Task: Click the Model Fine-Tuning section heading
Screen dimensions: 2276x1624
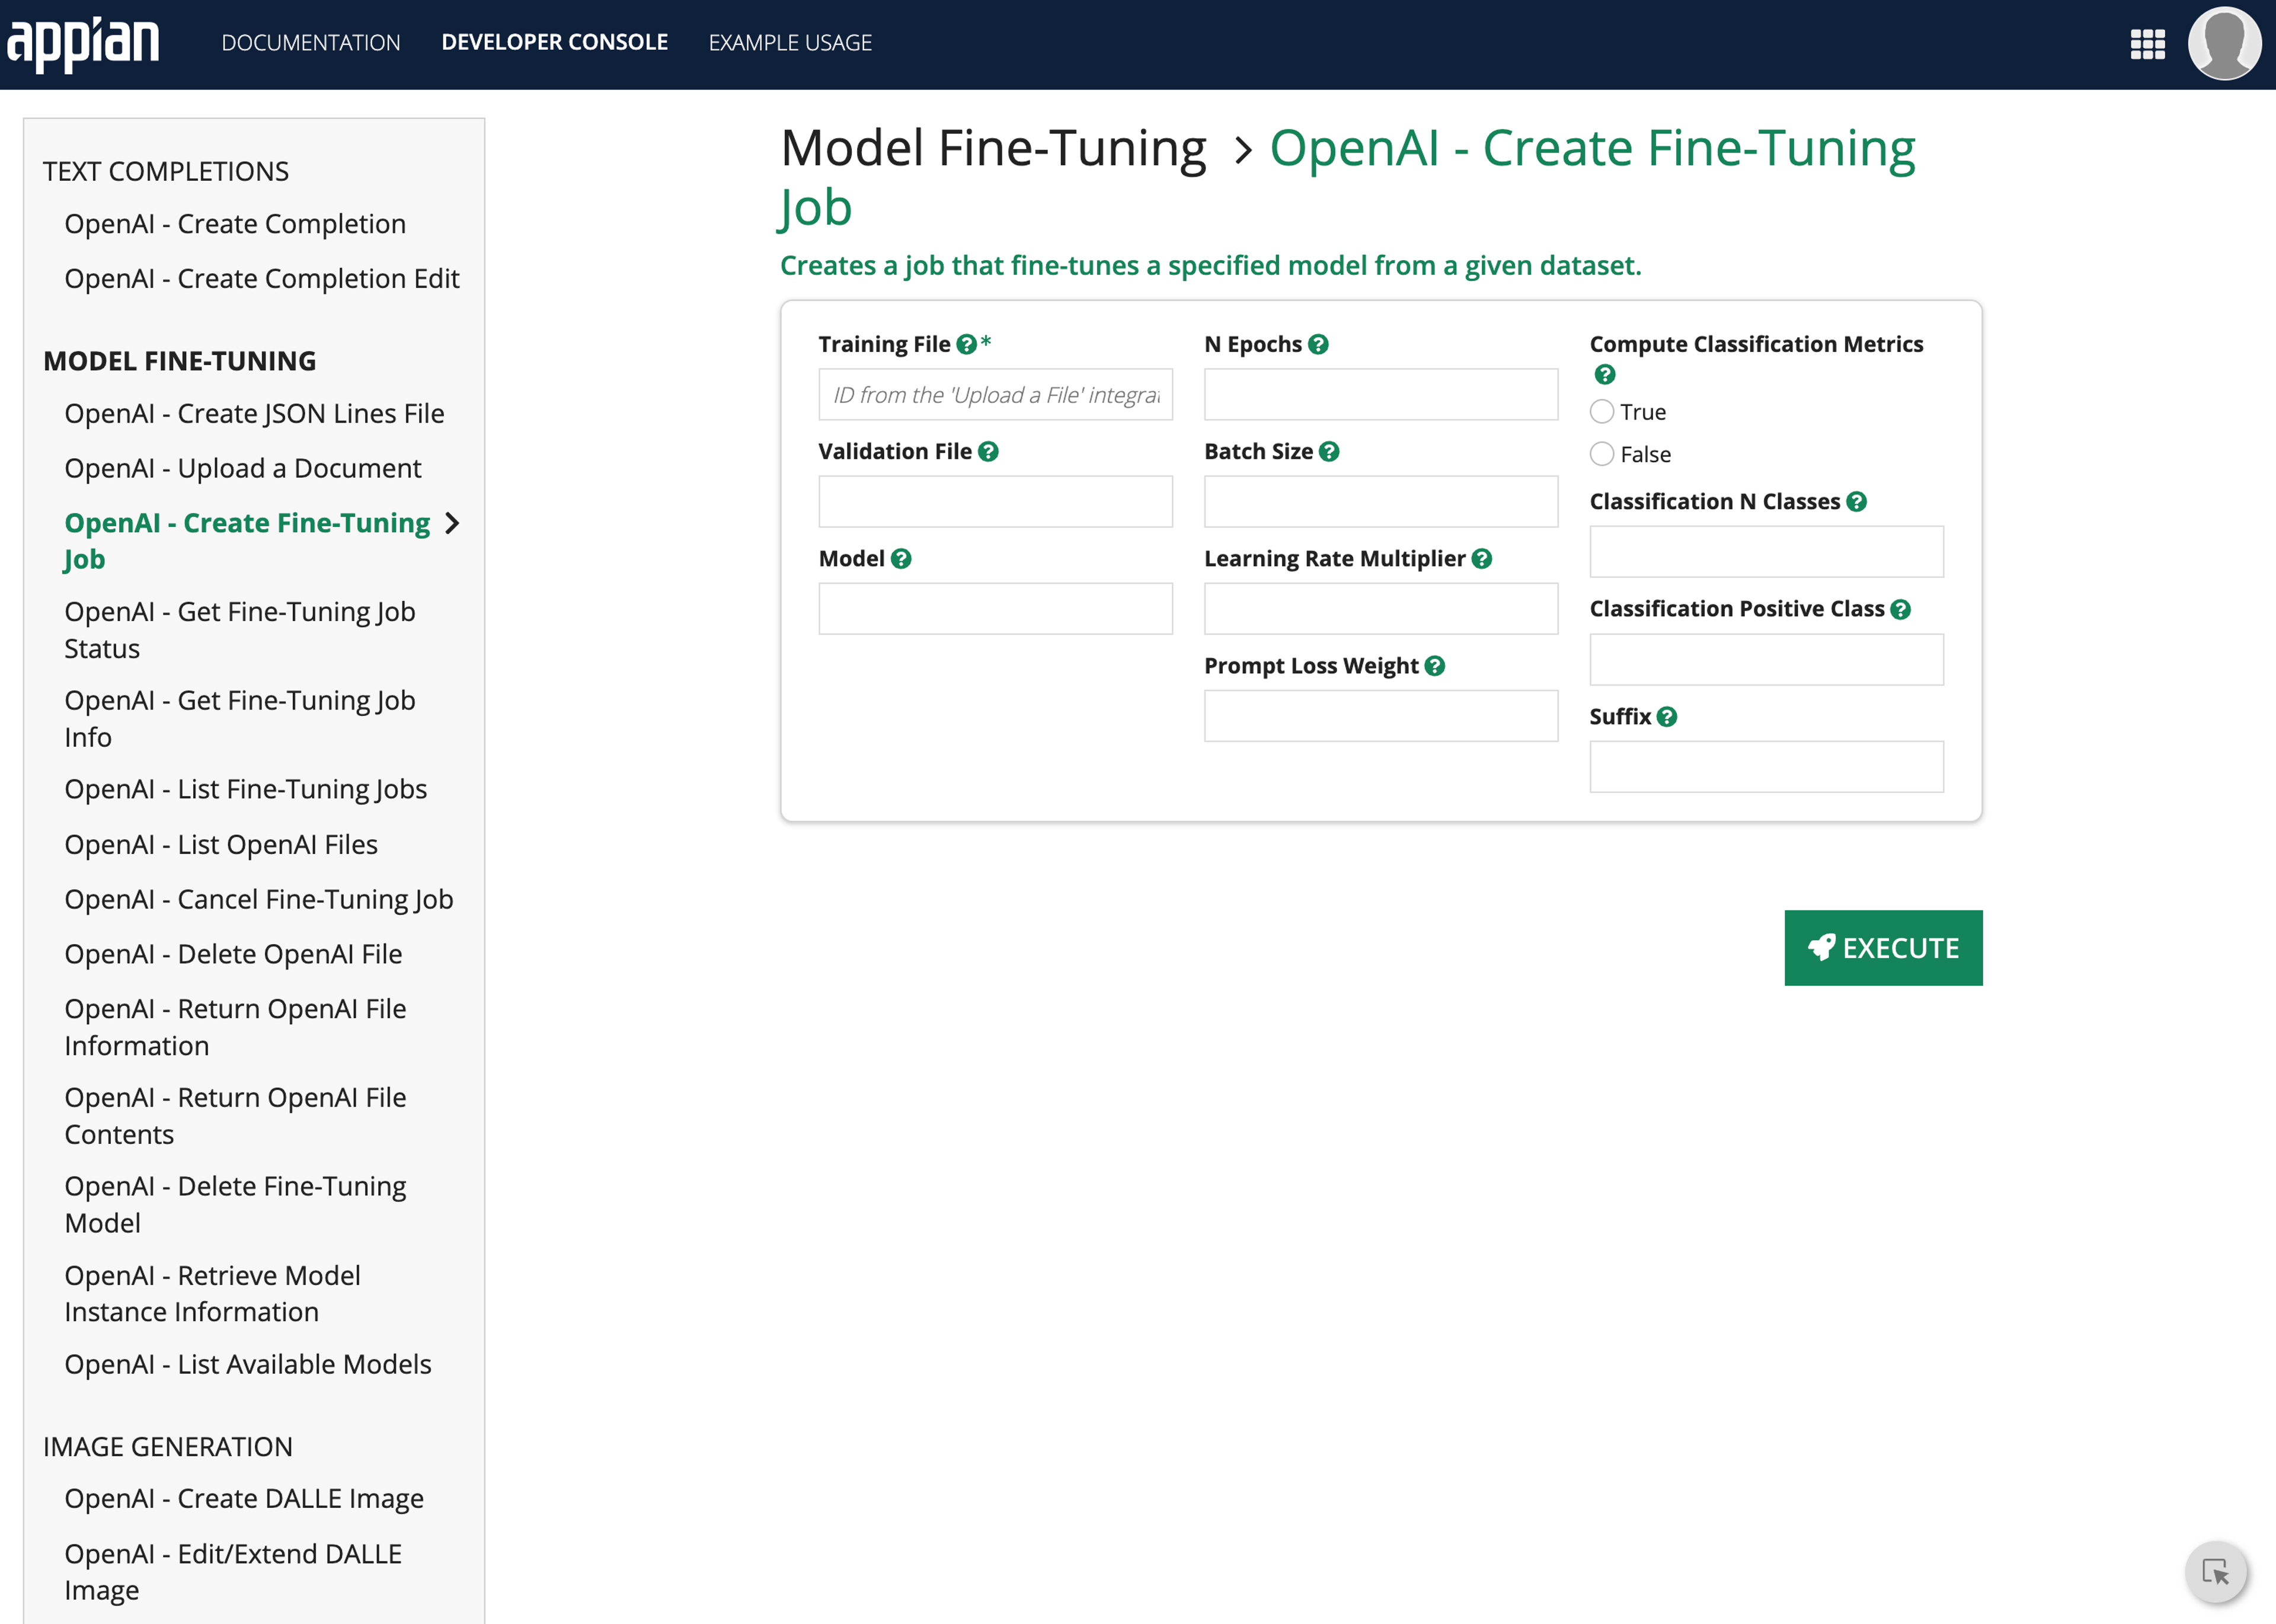Action: 180,361
